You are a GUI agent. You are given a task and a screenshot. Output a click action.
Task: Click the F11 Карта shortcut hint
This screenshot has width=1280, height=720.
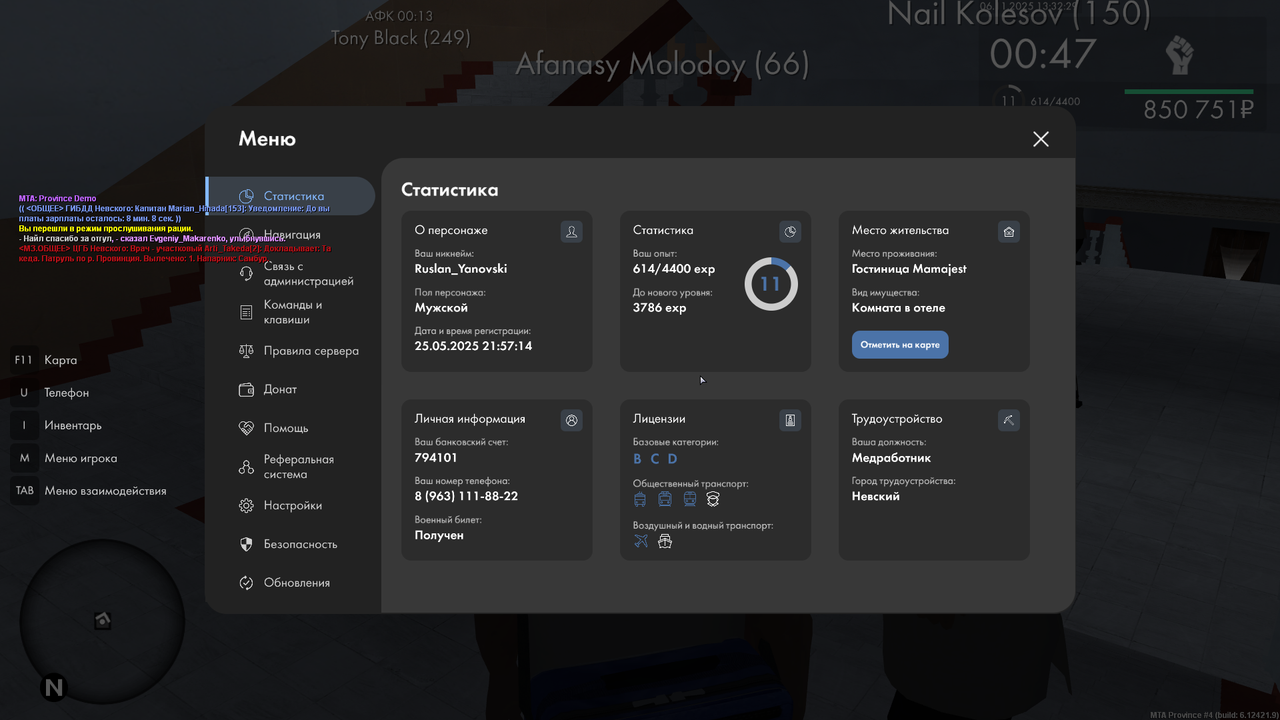46,360
